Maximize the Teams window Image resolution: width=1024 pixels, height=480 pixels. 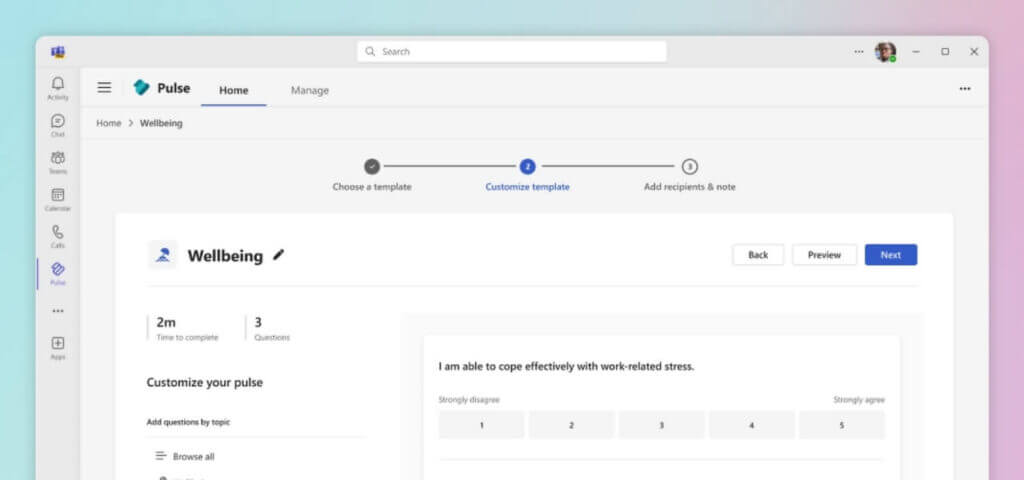pos(945,52)
